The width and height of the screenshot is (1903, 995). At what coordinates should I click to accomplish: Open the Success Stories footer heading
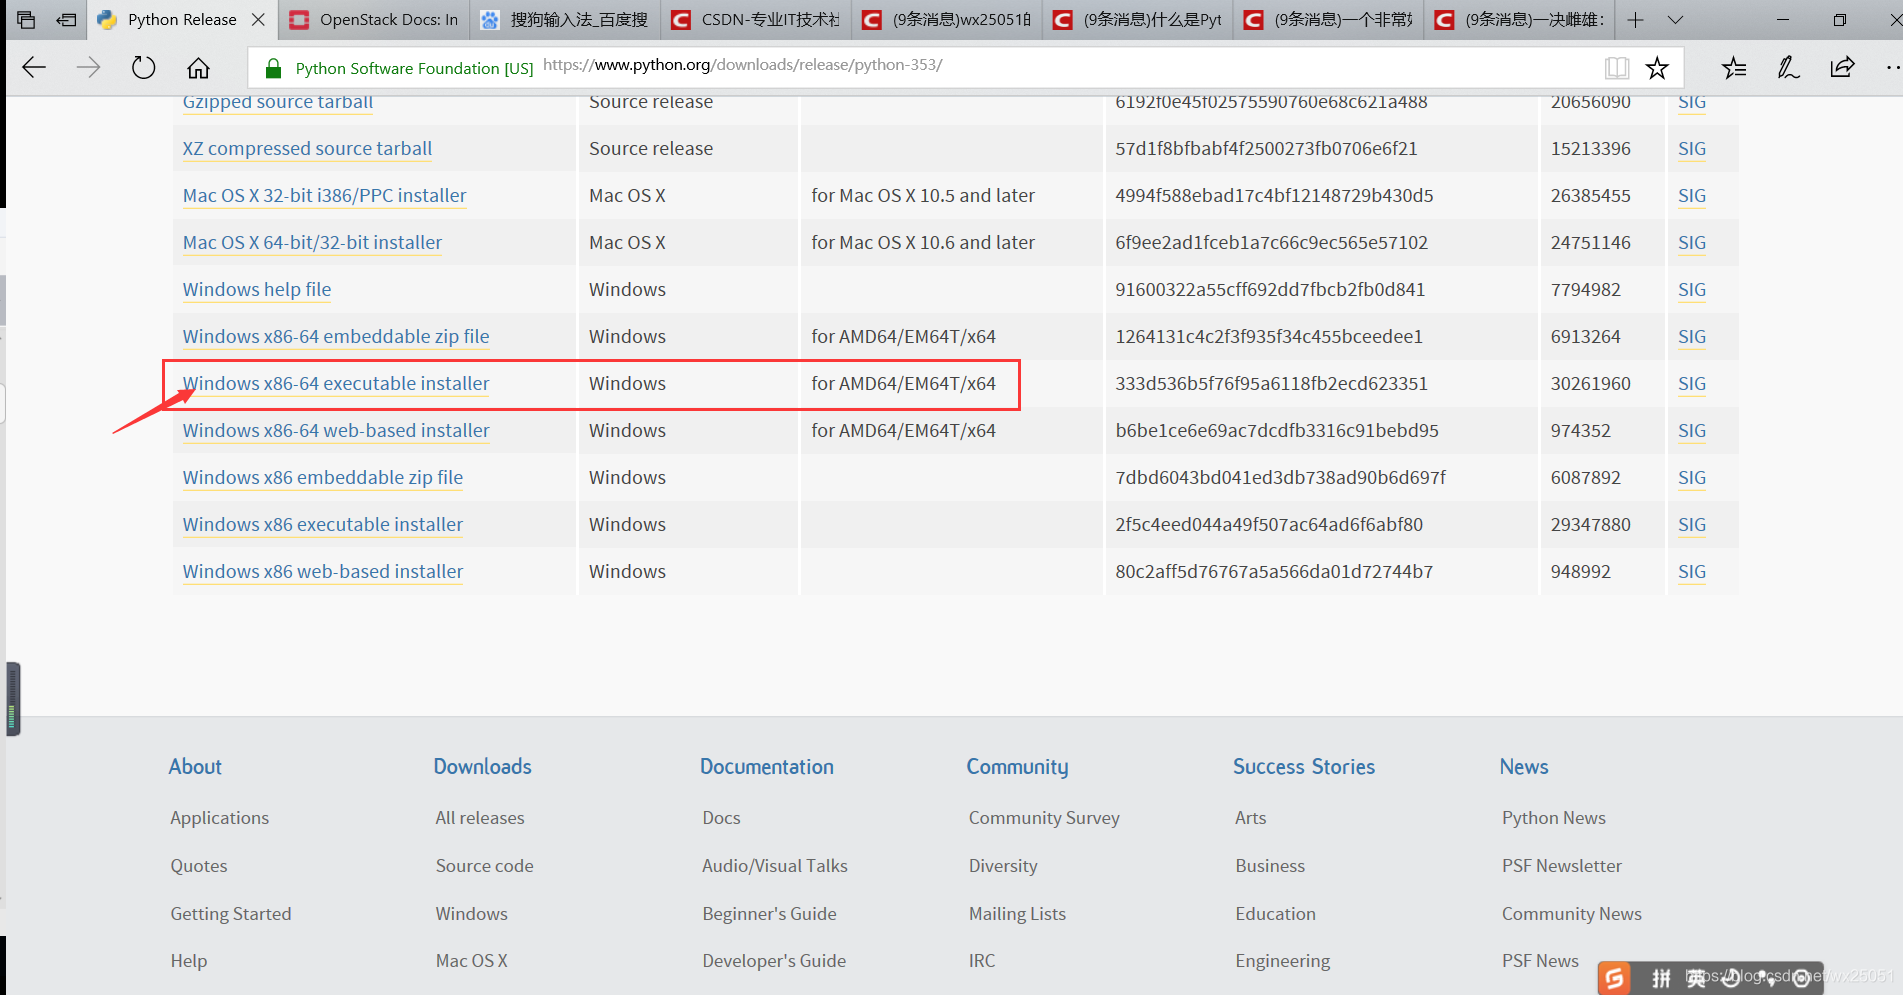(x=1304, y=767)
